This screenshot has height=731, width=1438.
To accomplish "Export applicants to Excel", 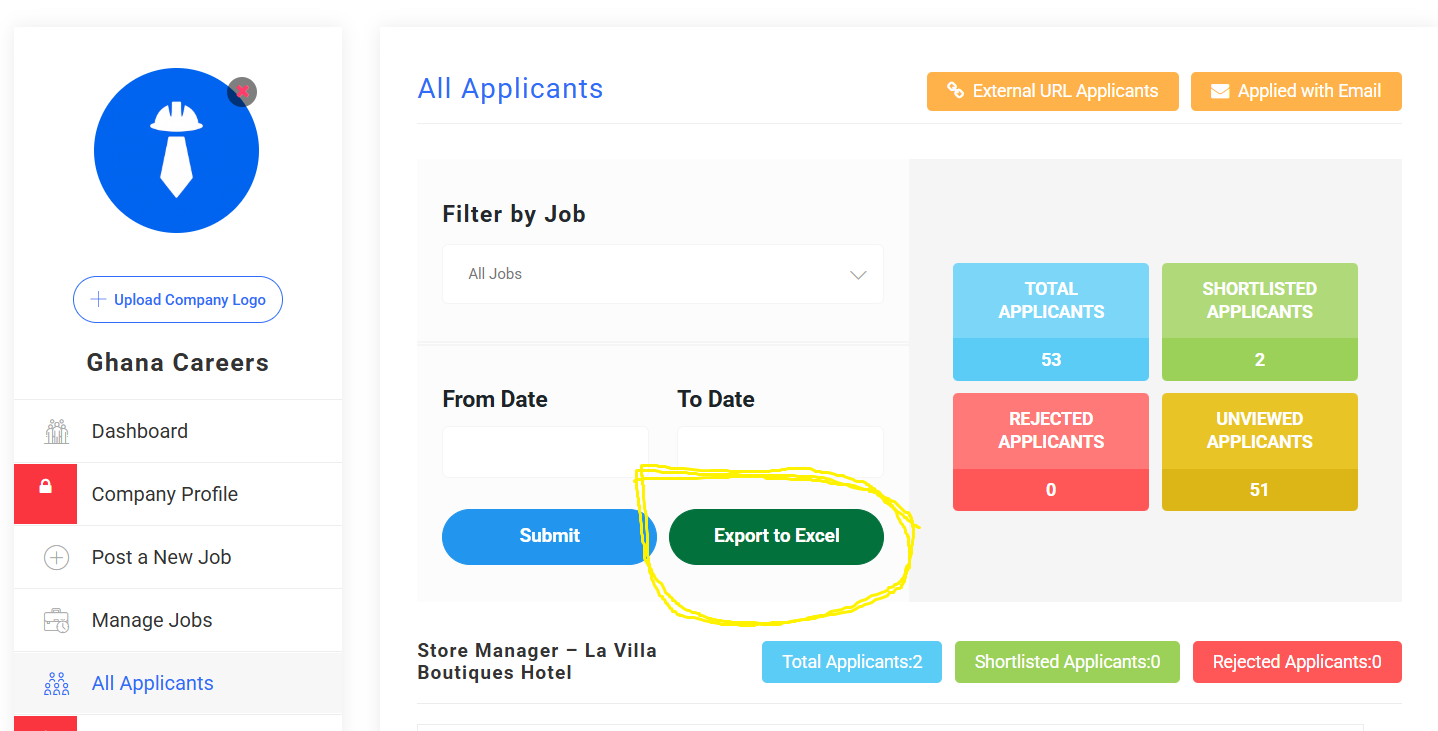I will (x=776, y=536).
